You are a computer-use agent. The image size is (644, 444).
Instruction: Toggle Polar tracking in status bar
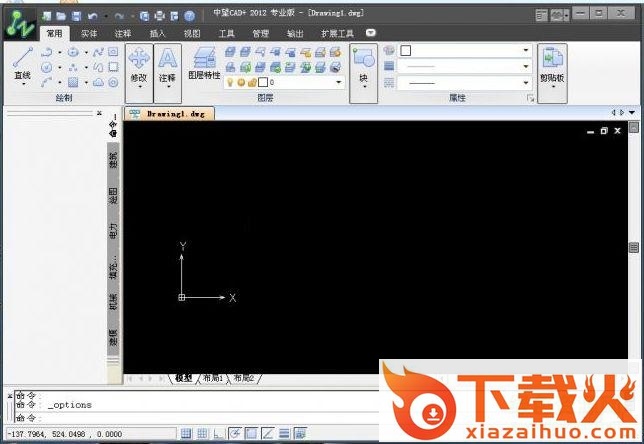235,433
